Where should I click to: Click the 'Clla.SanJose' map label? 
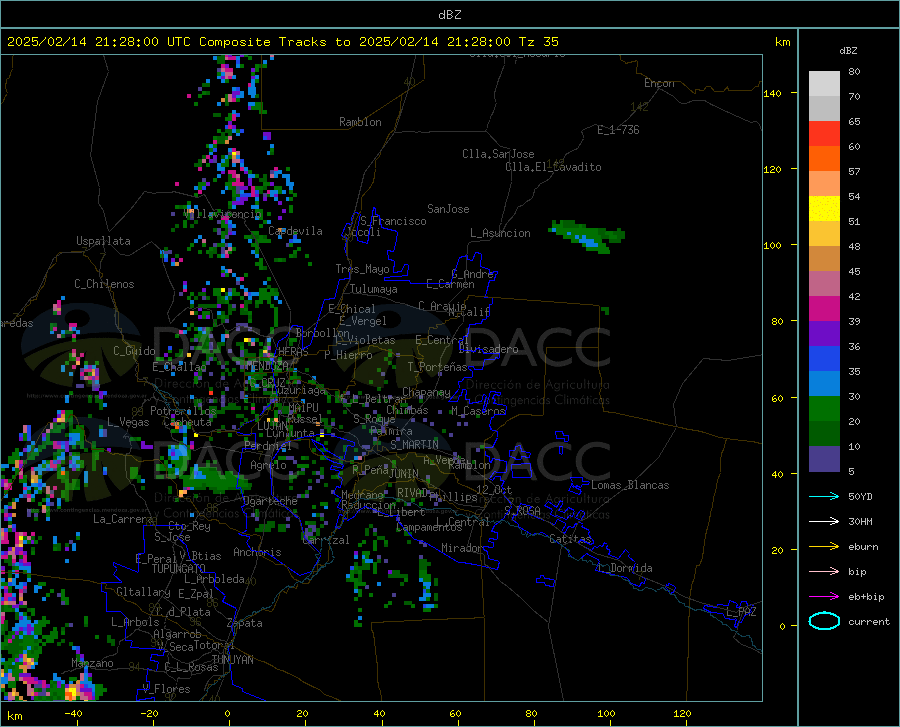coord(498,154)
